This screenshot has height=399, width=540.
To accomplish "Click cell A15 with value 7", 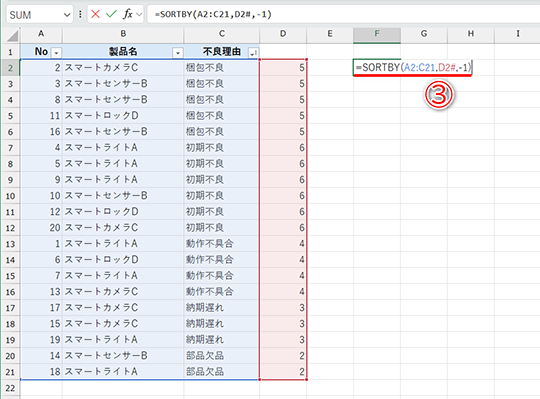I will pyautogui.click(x=41, y=276).
